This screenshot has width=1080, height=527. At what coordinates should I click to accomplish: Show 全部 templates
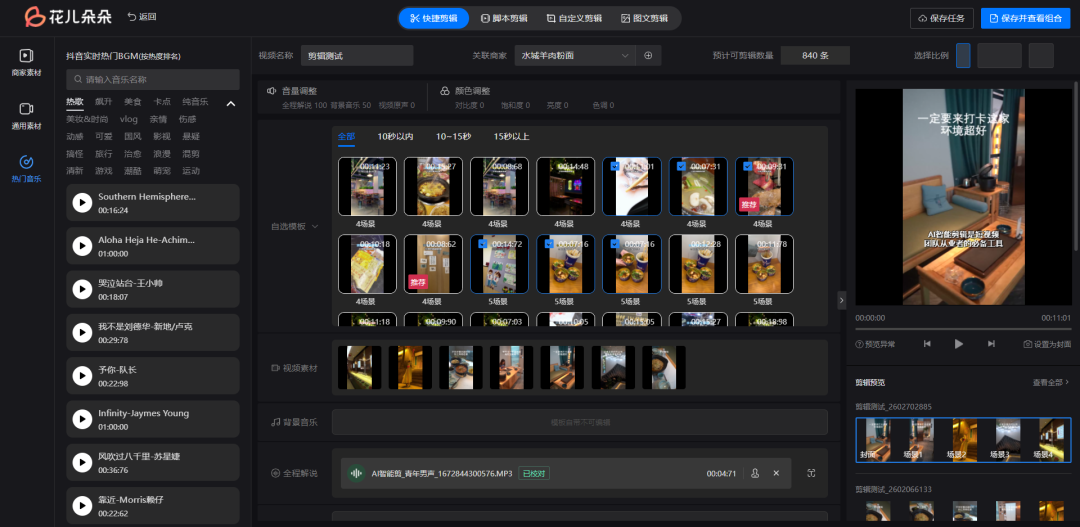(346, 136)
